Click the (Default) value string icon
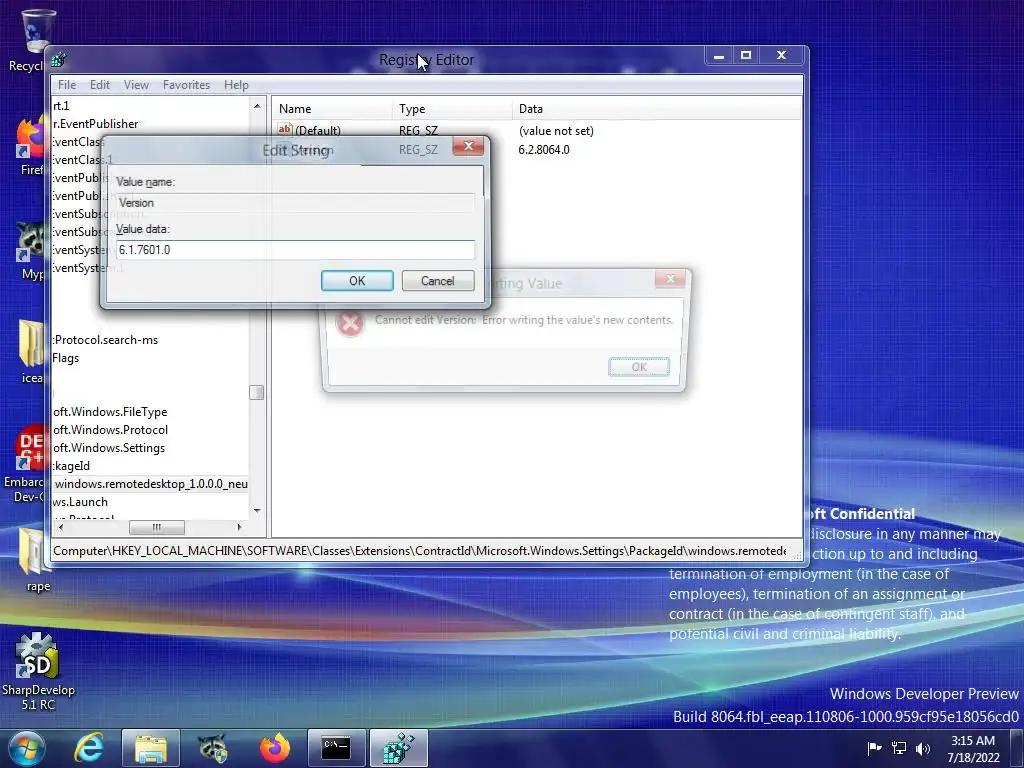Image resolution: width=1024 pixels, height=768 pixels. tap(285, 129)
